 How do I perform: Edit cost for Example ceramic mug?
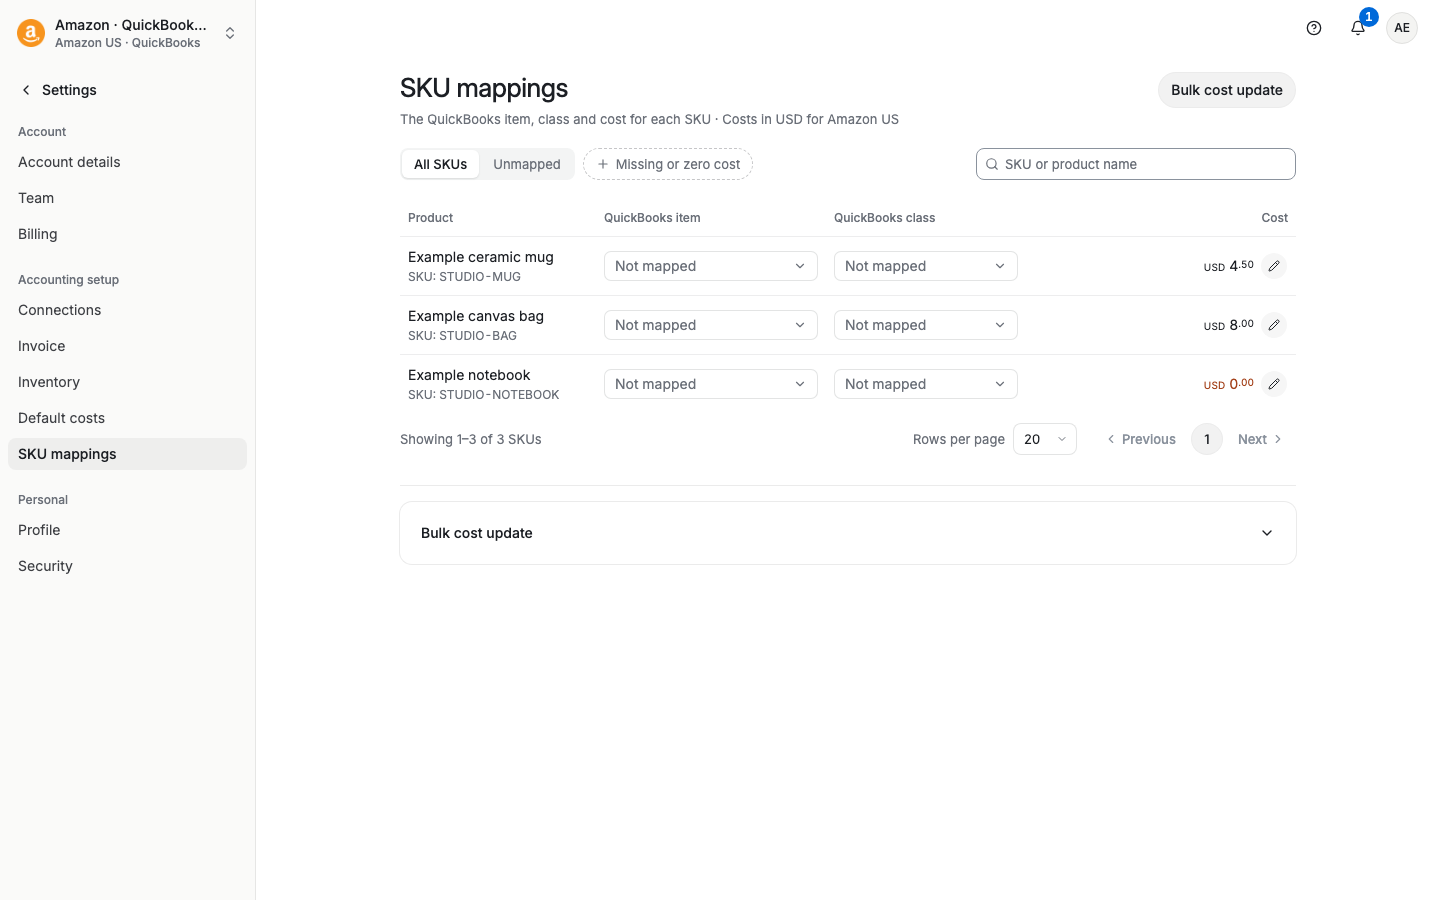[1274, 266]
